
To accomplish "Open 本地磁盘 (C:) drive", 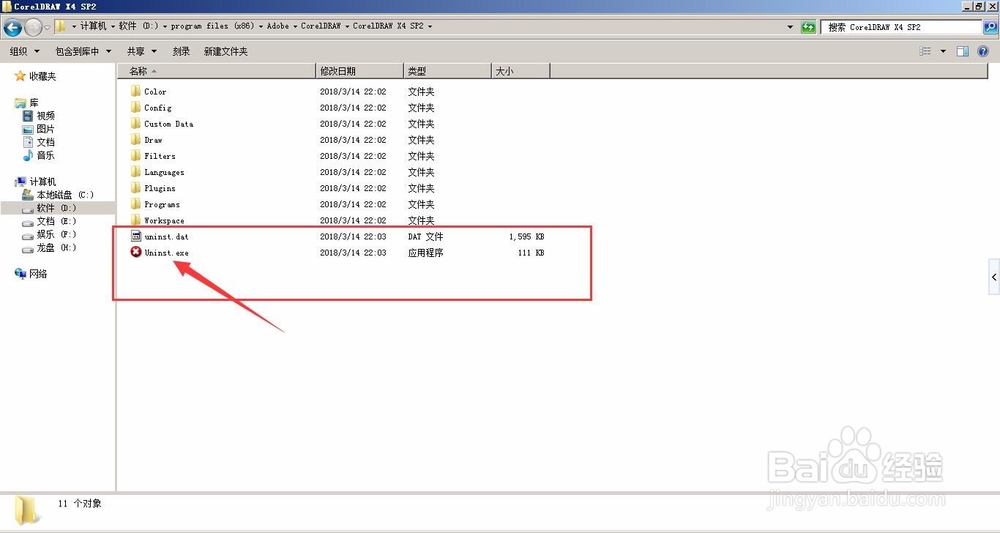I will tap(58, 194).
